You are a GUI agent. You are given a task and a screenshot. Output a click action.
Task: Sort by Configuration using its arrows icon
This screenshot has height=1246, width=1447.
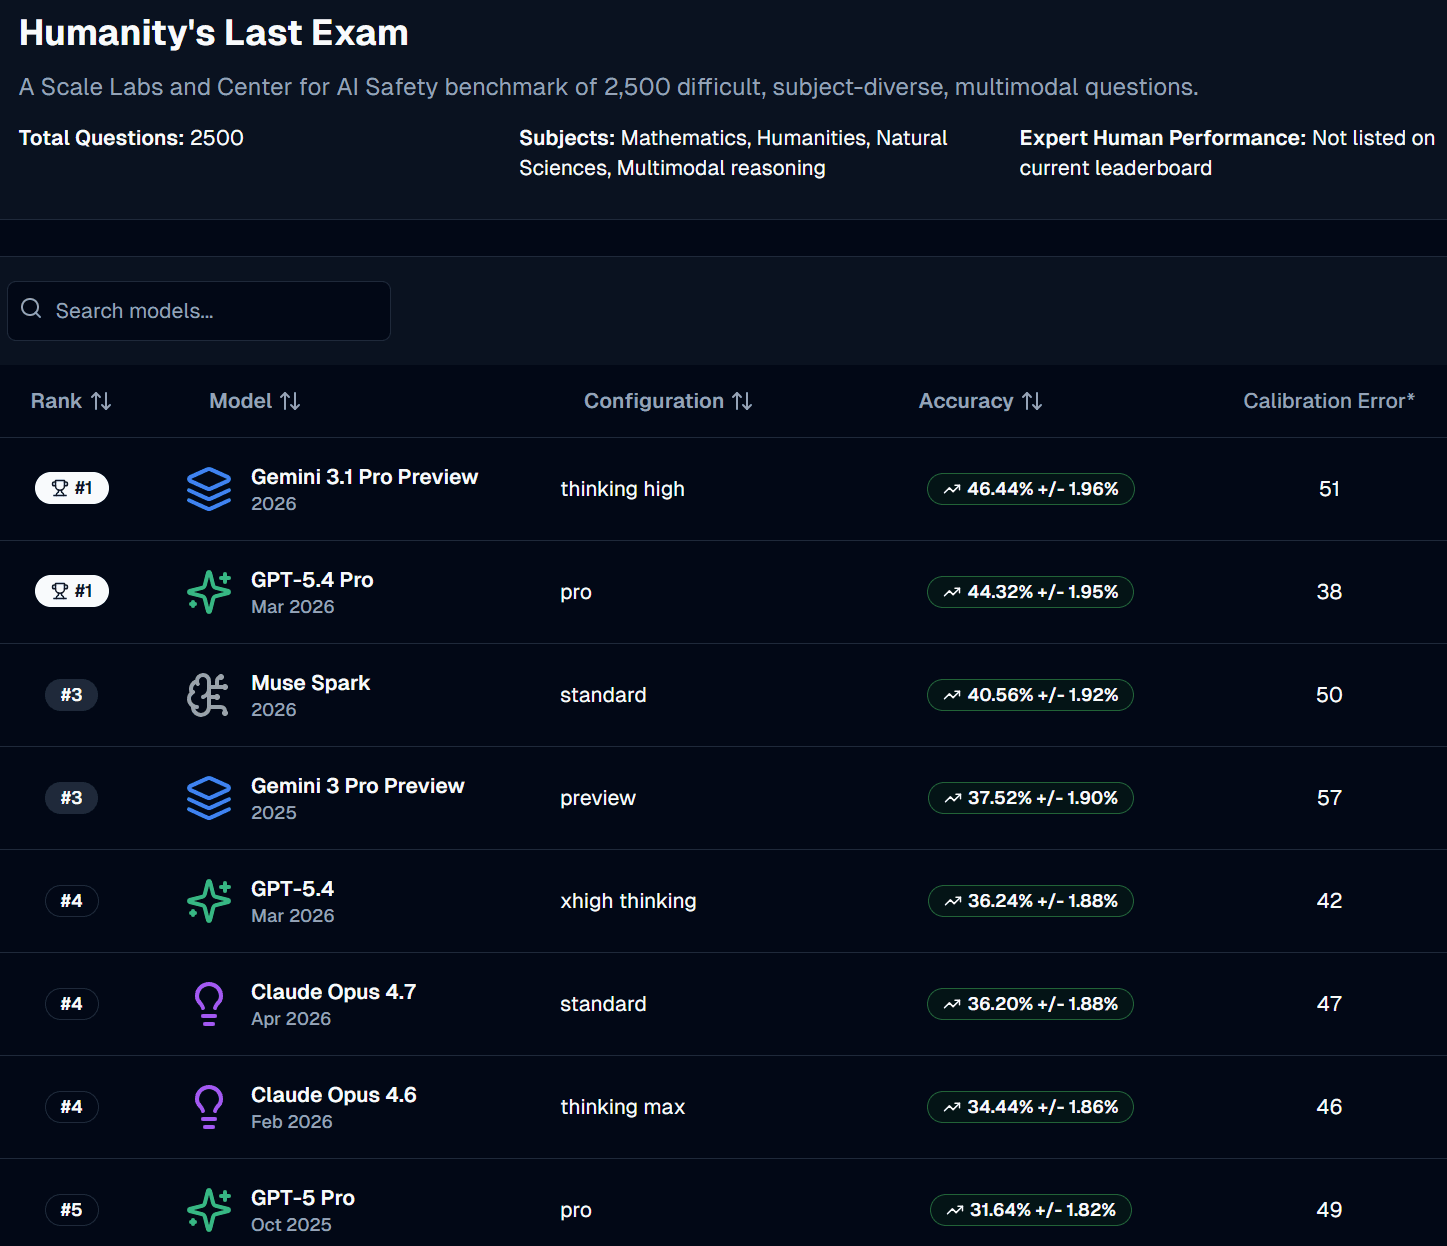(742, 401)
